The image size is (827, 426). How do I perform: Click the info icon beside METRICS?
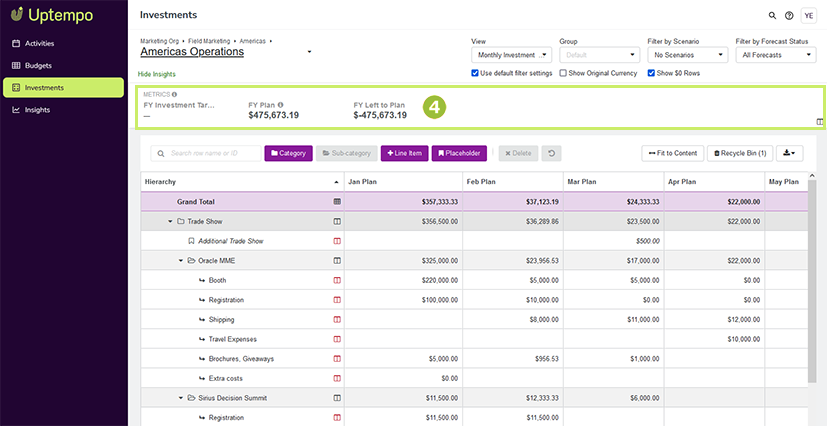point(174,94)
